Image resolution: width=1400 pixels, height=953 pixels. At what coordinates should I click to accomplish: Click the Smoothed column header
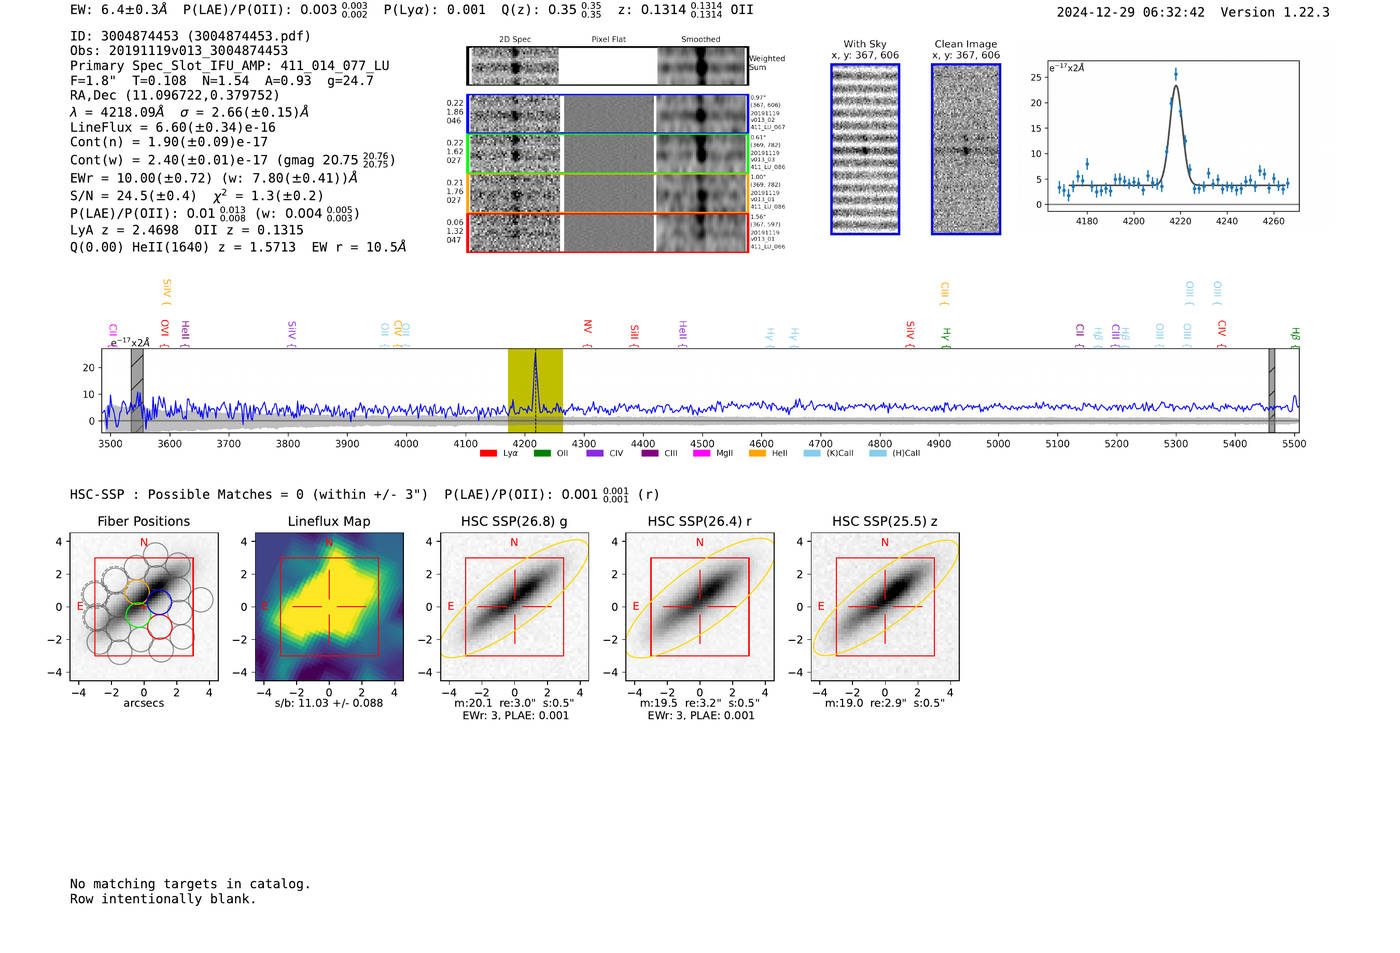(x=701, y=40)
